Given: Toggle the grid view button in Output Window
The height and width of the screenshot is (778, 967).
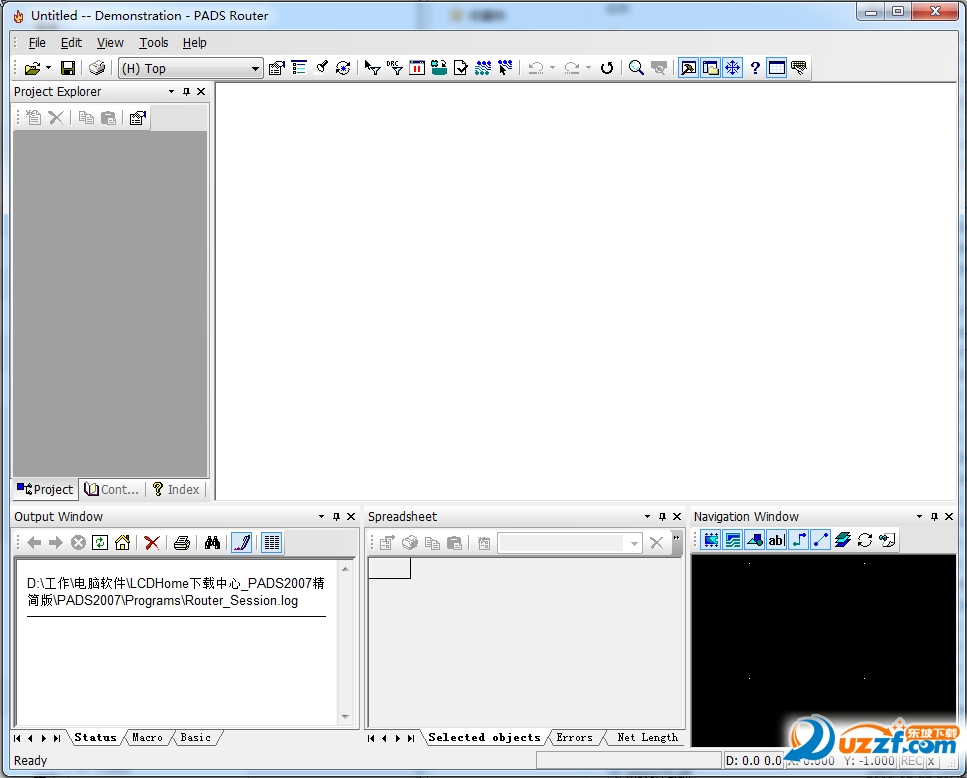Looking at the screenshot, I should (271, 542).
